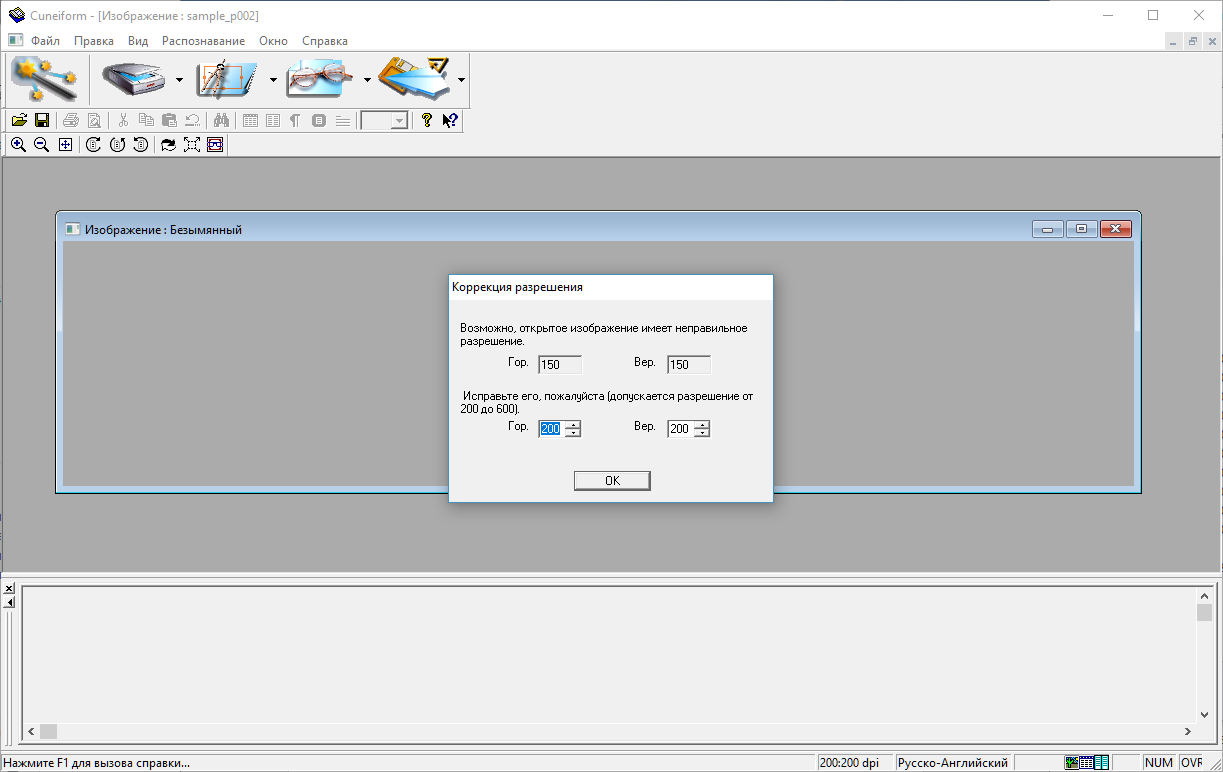The height and width of the screenshot is (772, 1223).
Task: Click the print icon
Action: click(71, 120)
